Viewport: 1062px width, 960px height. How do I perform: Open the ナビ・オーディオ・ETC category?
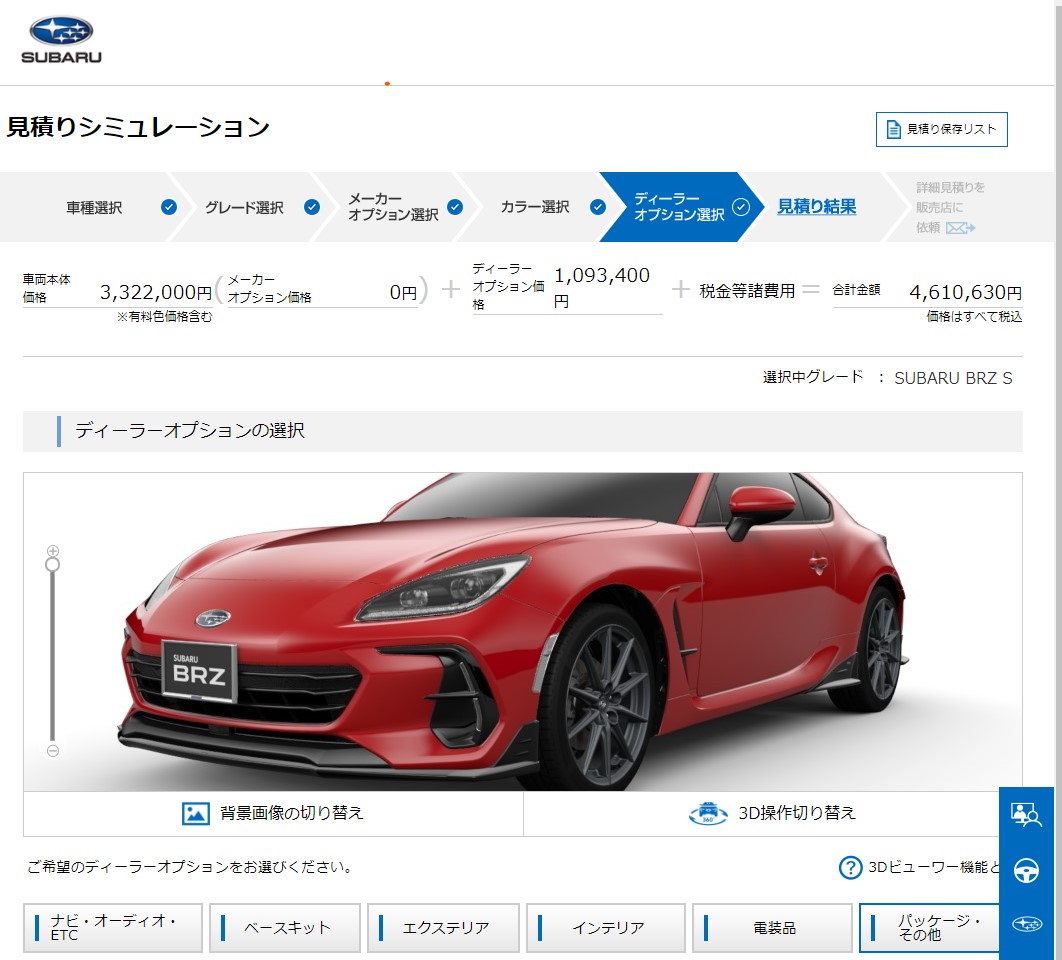[112, 927]
